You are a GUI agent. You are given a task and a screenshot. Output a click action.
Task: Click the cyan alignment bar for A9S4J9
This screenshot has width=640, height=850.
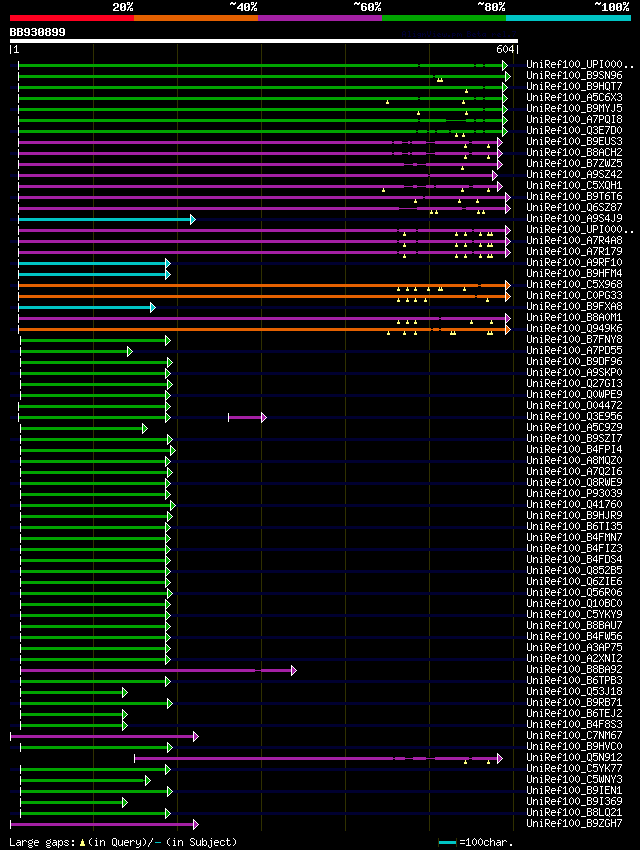(x=107, y=220)
